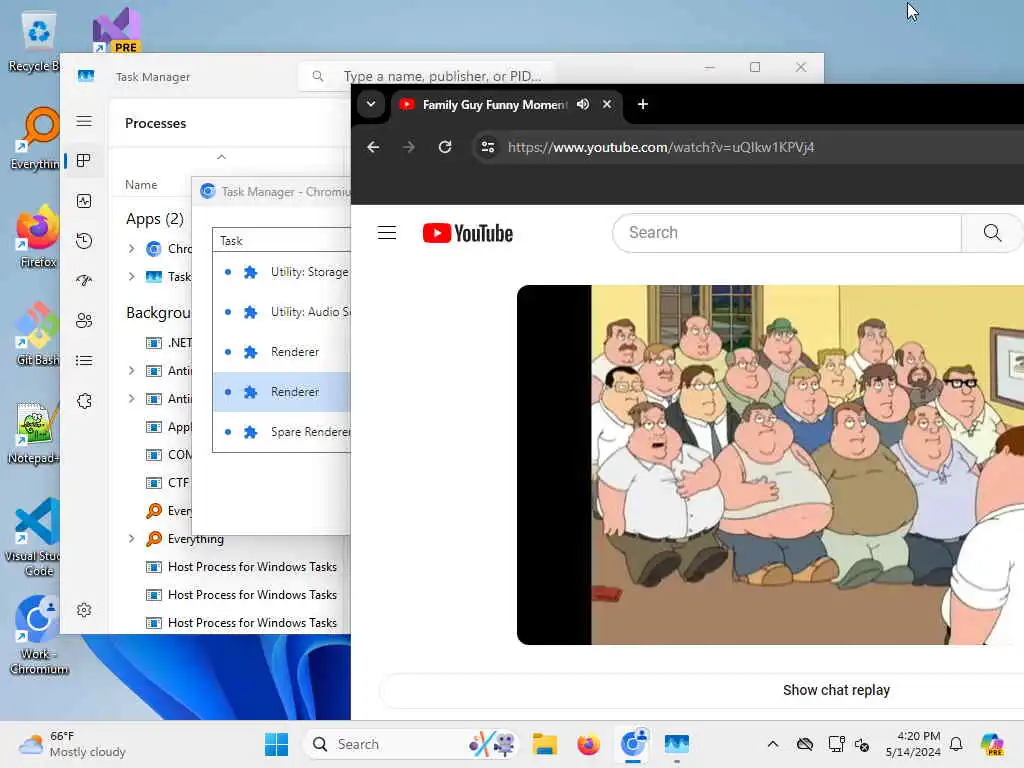Click the YouTube search box

click(x=787, y=232)
